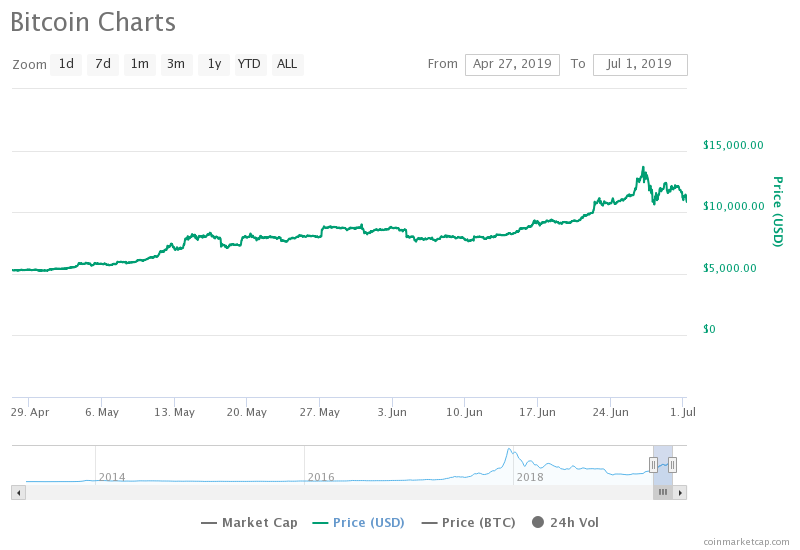Open the coinmarketcap.com credit link
Viewport: 800px width, 550px height.
coord(746,541)
